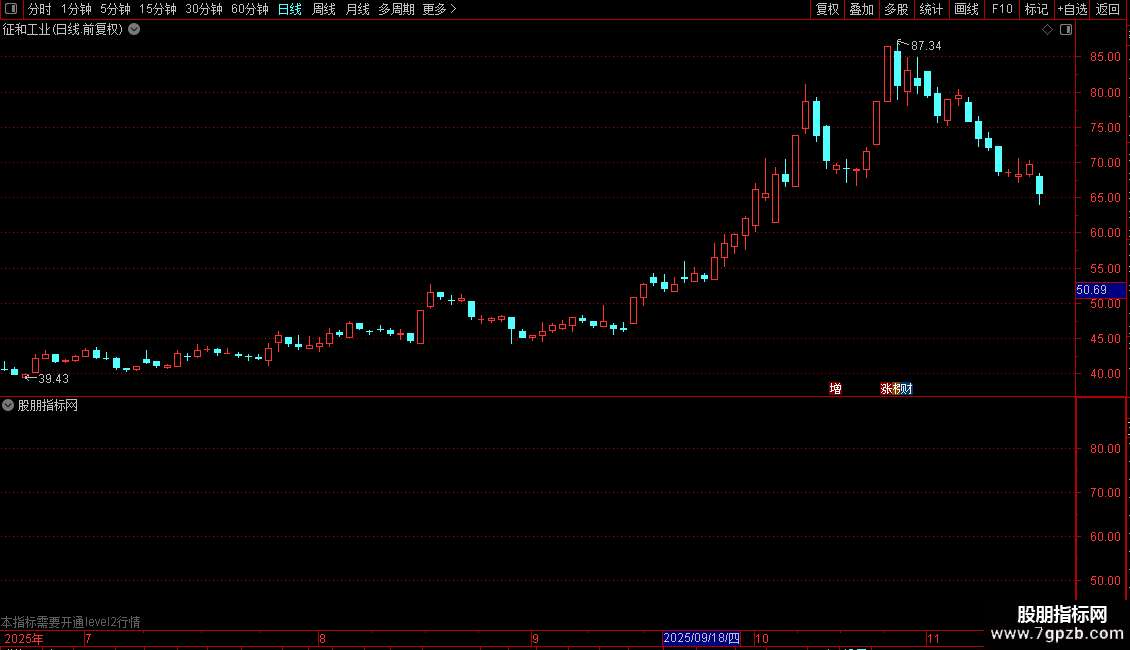Click 本指标需要开通level2行情 notice

pos(71,622)
